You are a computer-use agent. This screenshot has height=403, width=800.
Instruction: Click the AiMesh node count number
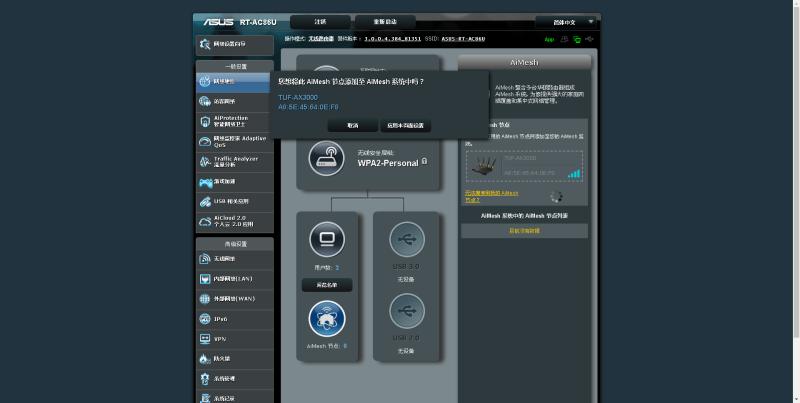pyautogui.click(x=345, y=346)
